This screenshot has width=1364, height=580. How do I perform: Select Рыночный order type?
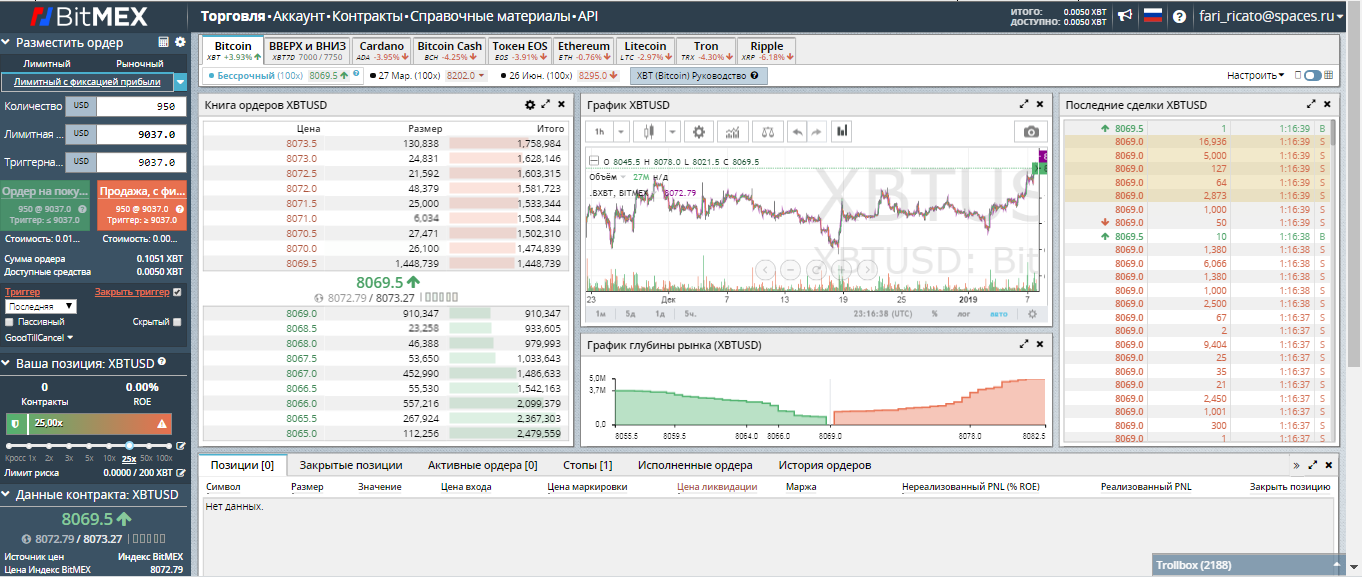click(140, 63)
